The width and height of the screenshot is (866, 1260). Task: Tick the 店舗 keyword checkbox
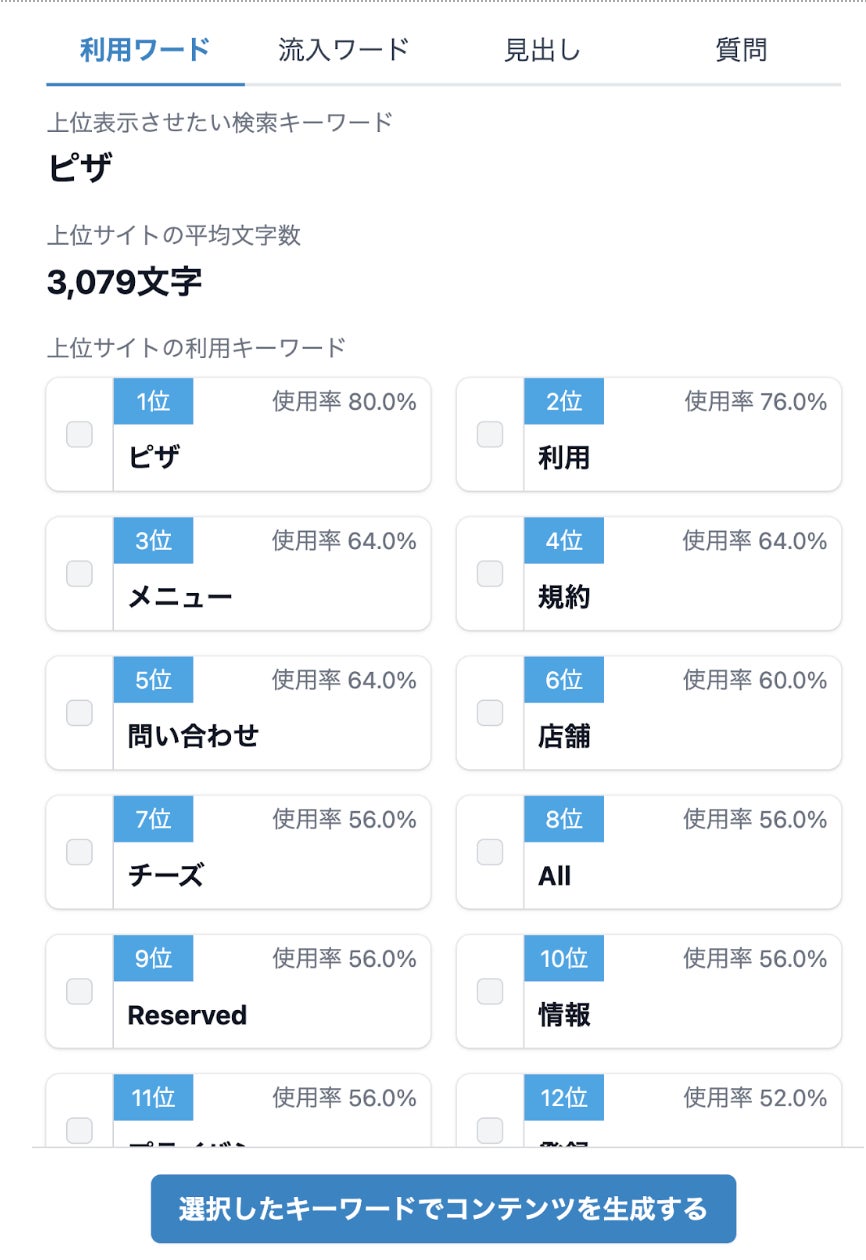point(490,713)
